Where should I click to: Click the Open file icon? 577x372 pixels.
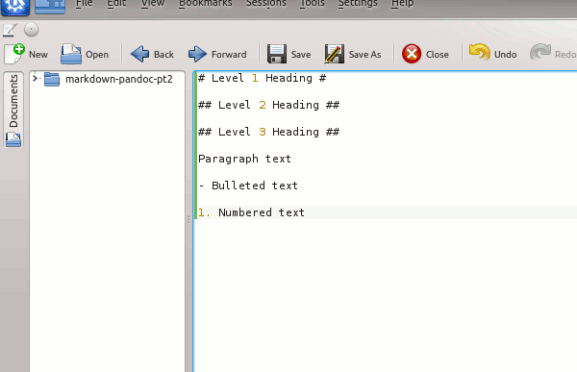pos(71,54)
